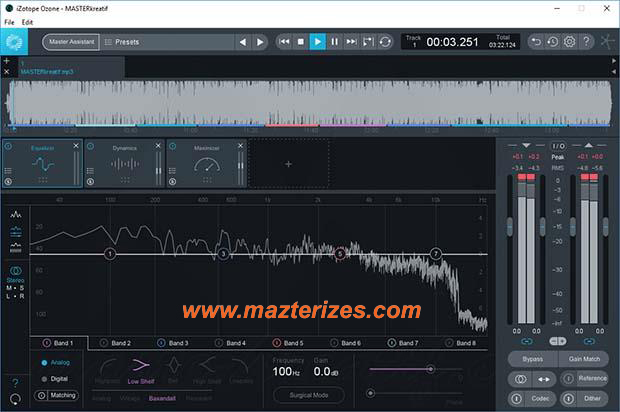Select the High Shelf filter shape
Screen dimensions: 620x412
(206, 370)
